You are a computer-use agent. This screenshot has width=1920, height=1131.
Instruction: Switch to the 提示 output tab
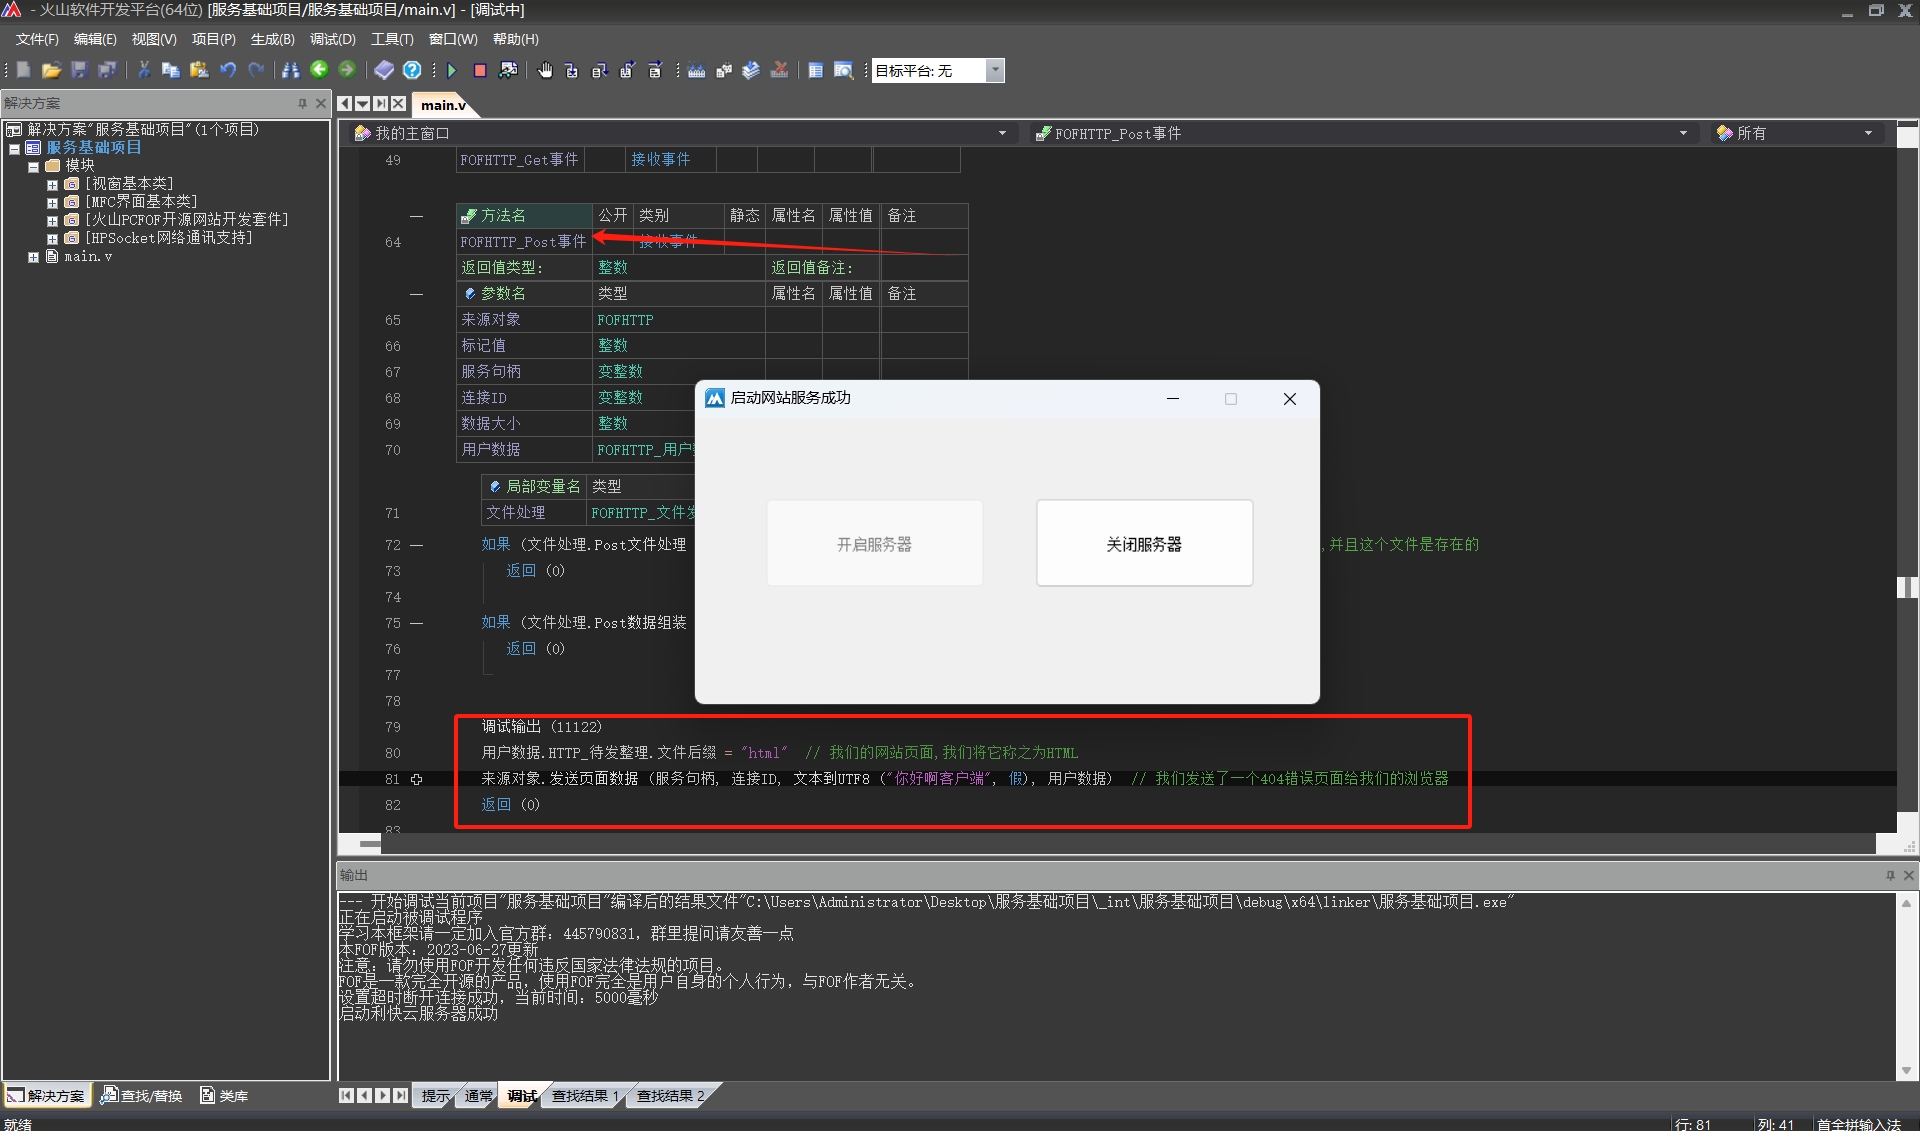coord(435,1096)
